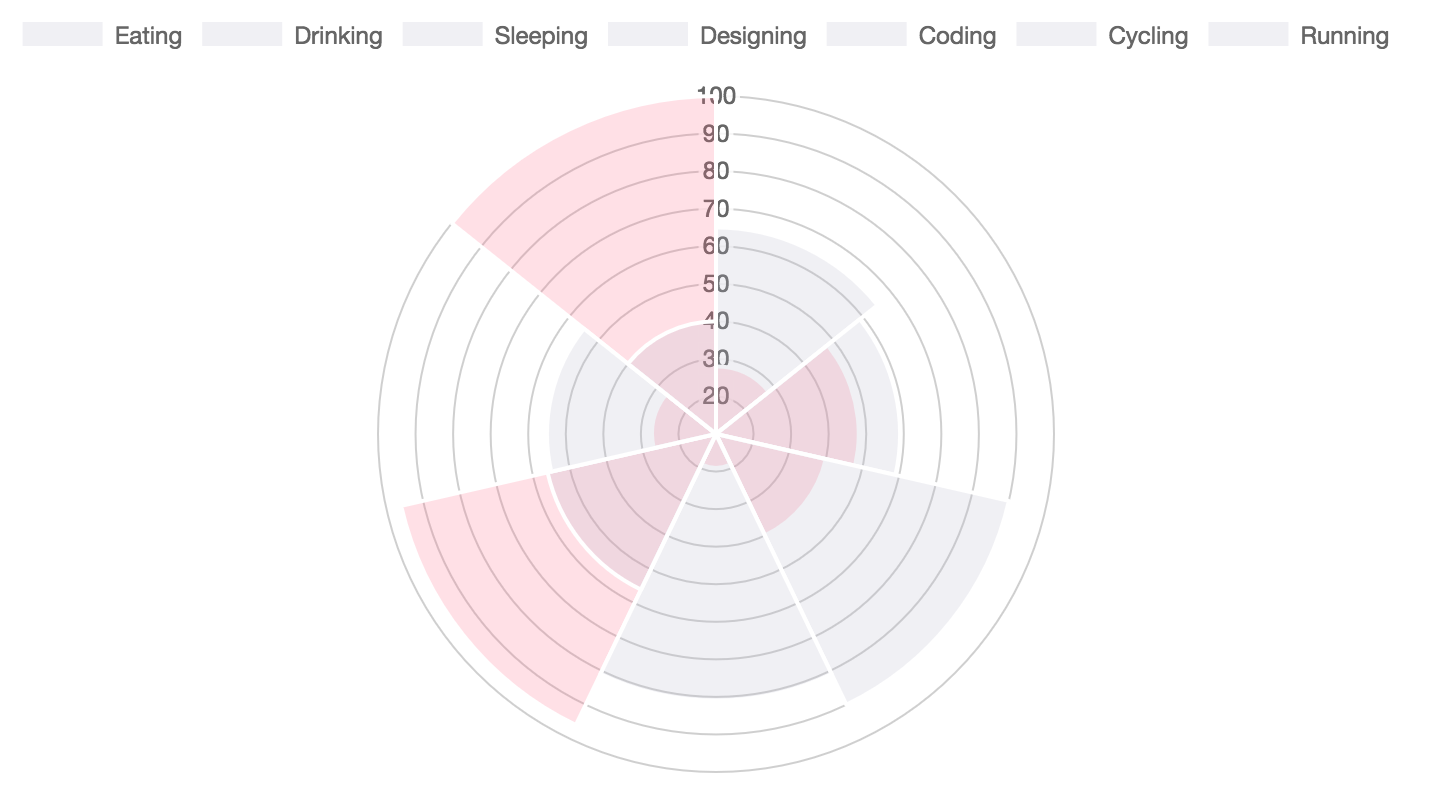Click the Sleeping legend text
The width and height of the screenshot is (1444, 794).
541,36
